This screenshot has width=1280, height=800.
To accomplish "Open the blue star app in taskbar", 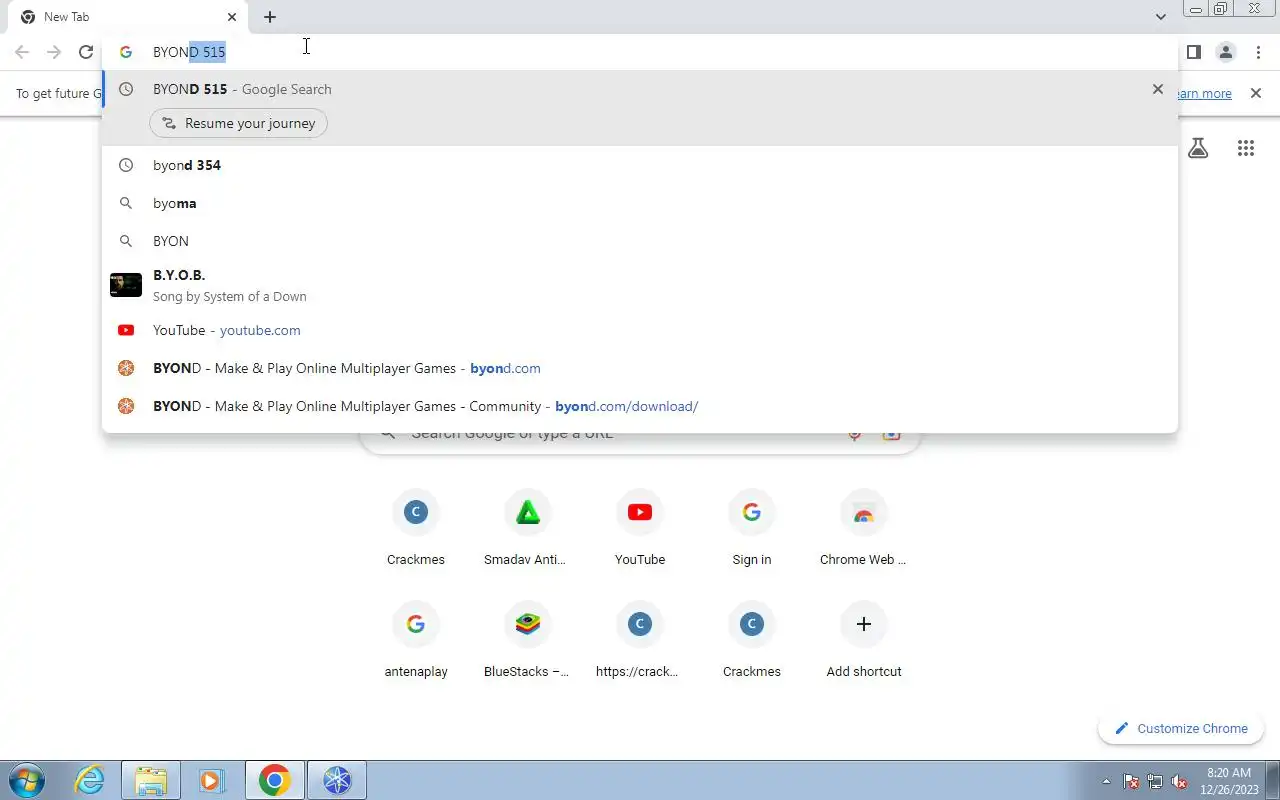I will pyautogui.click(x=337, y=780).
